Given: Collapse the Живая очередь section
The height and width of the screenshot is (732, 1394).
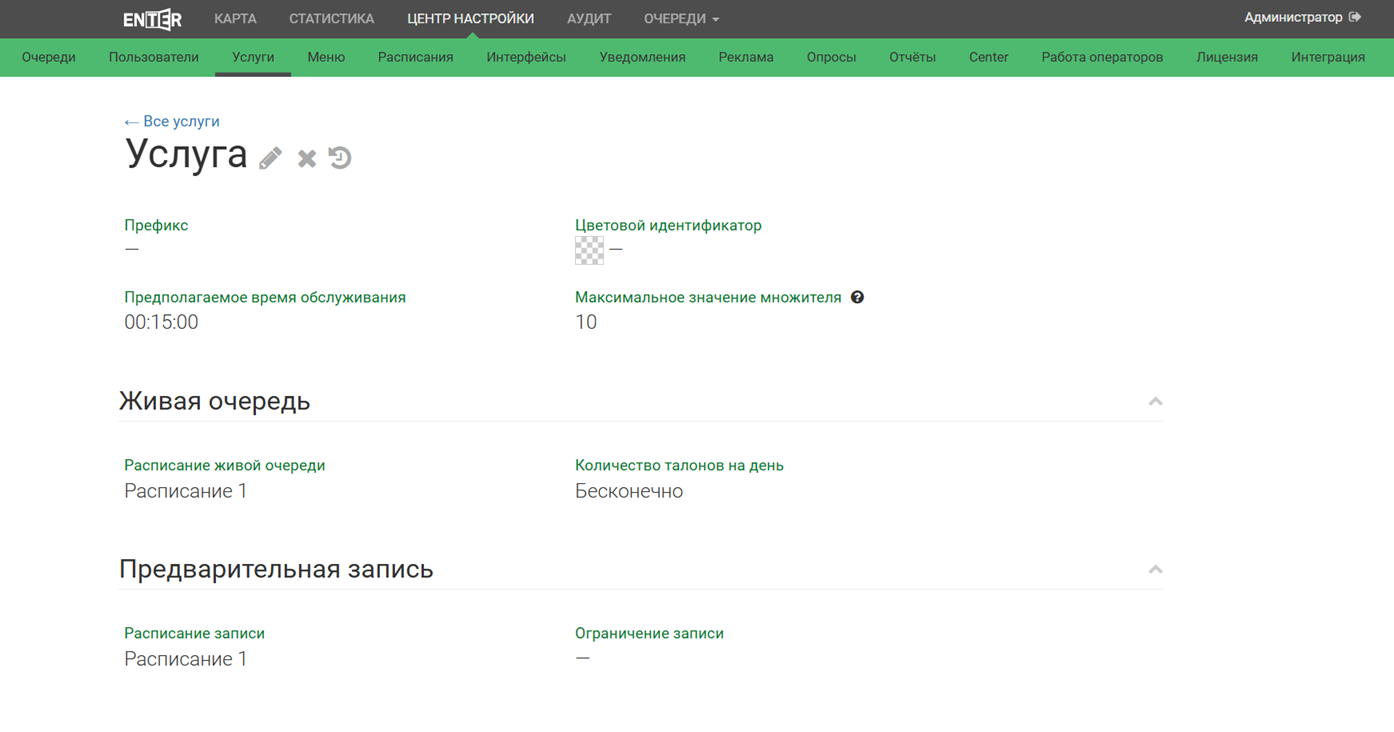Looking at the screenshot, I should coord(1155,401).
